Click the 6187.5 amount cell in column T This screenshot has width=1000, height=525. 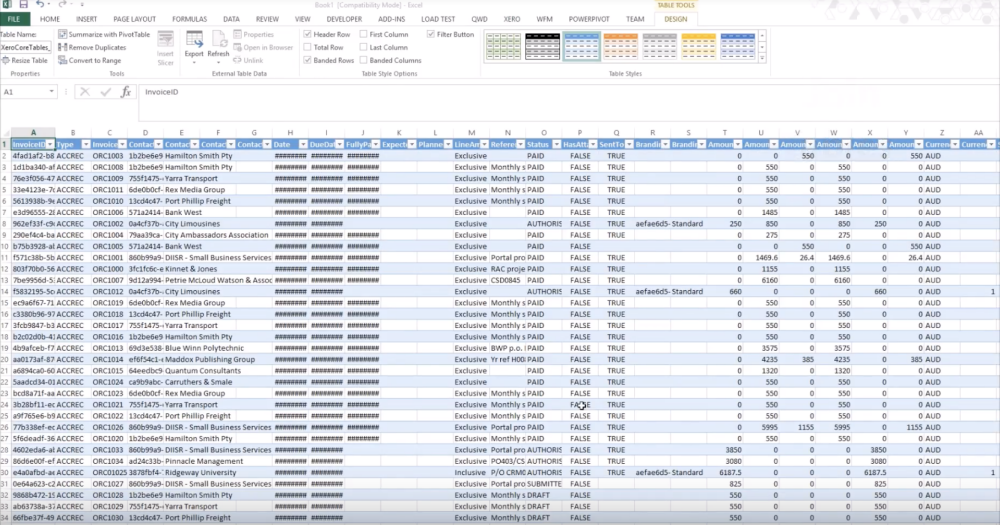(x=725, y=473)
